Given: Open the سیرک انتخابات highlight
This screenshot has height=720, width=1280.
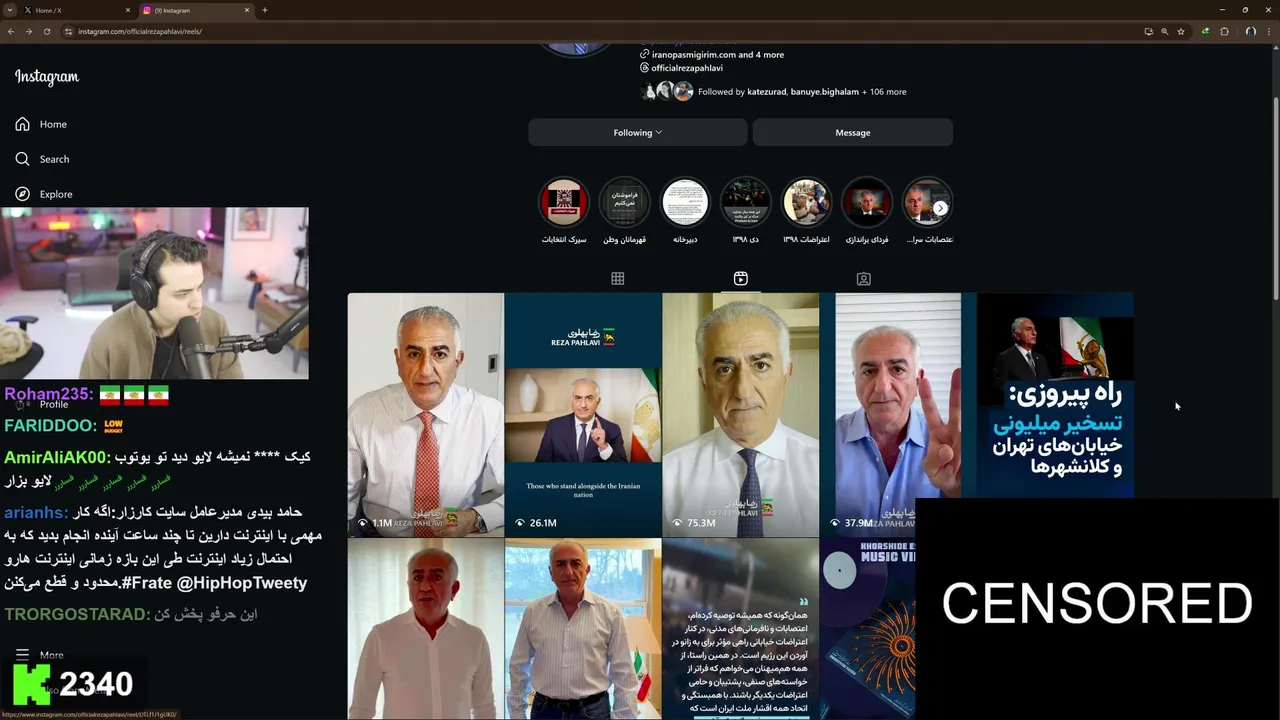Looking at the screenshot, I should click(x=564, y=211).
